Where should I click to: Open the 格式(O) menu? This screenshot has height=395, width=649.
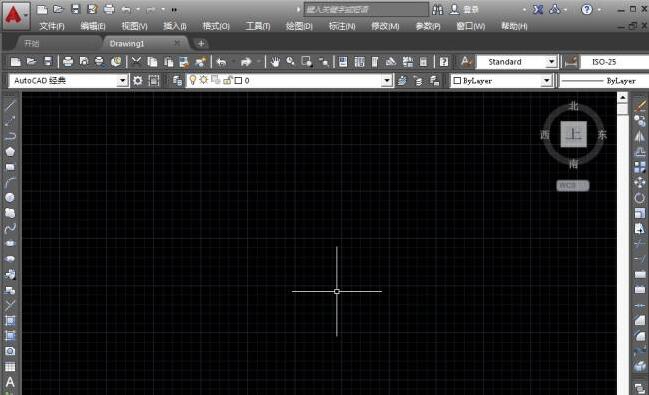point(216,26)
